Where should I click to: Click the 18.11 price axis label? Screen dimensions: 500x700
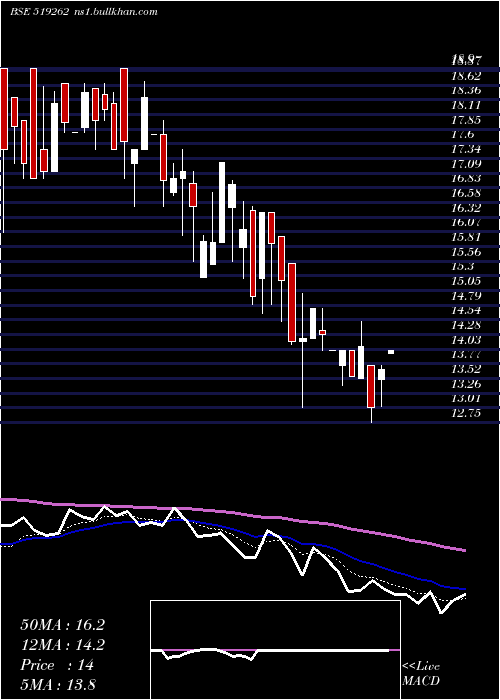466,105
